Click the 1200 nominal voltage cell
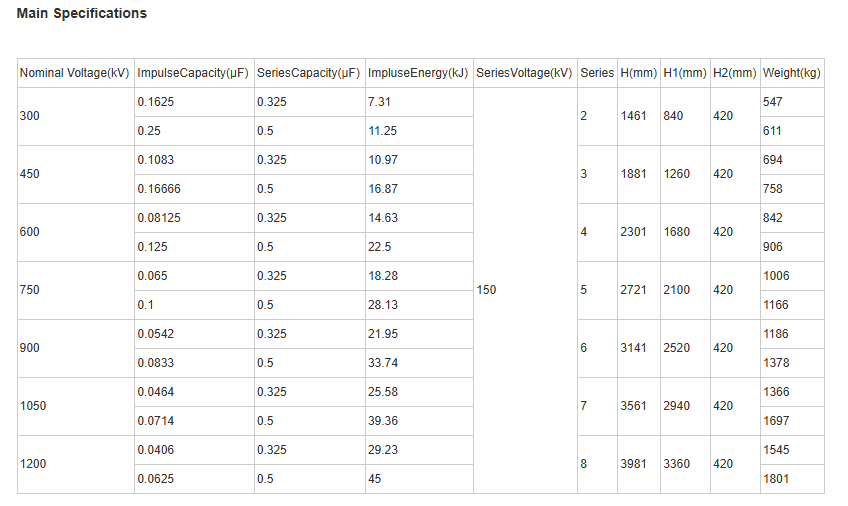Viewport: 848px width, 506px height. tap(76, 464)
